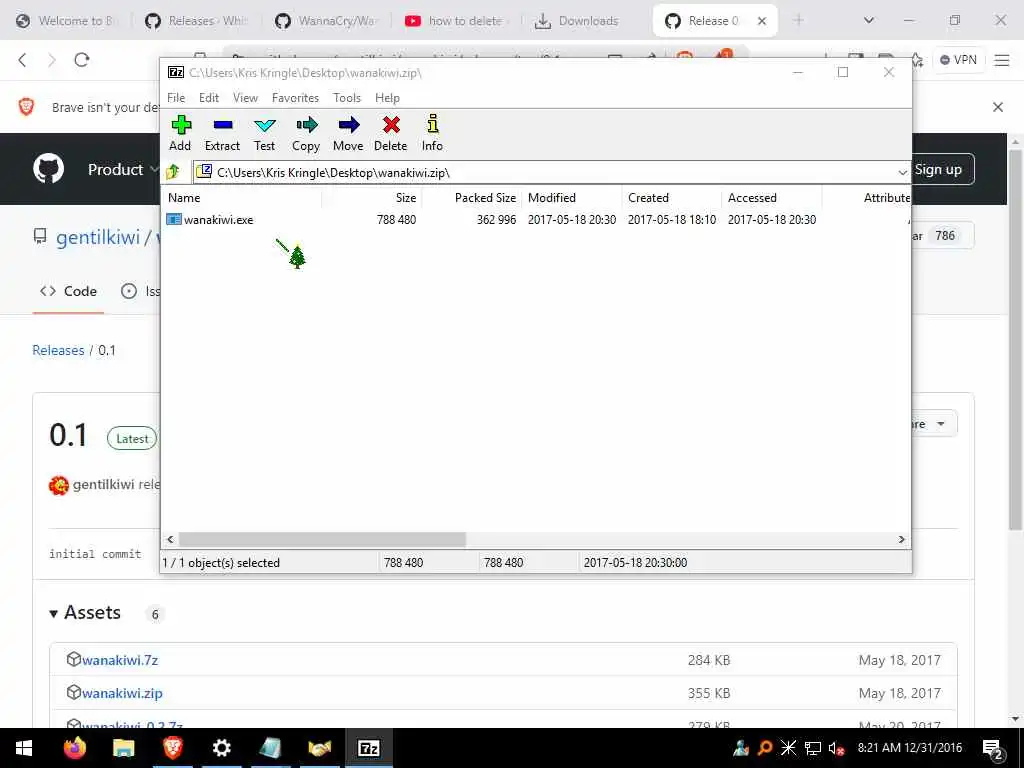1024x768 pixels.
Task: Click the 7-Zip taskbar icon
Action: tap(369, 748)
